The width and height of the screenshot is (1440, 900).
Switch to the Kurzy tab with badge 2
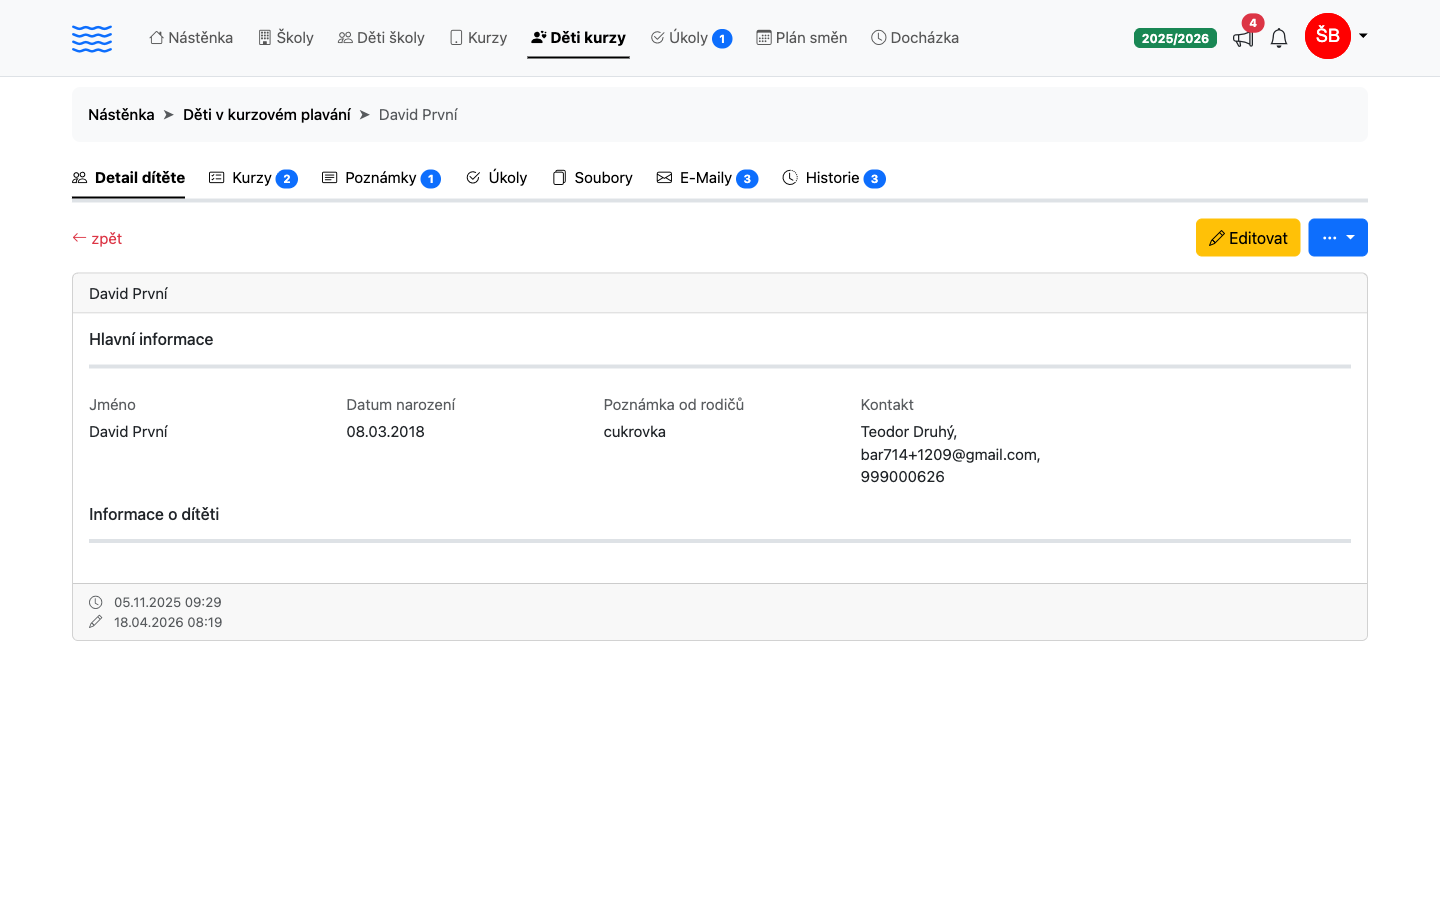click(253, 178)
